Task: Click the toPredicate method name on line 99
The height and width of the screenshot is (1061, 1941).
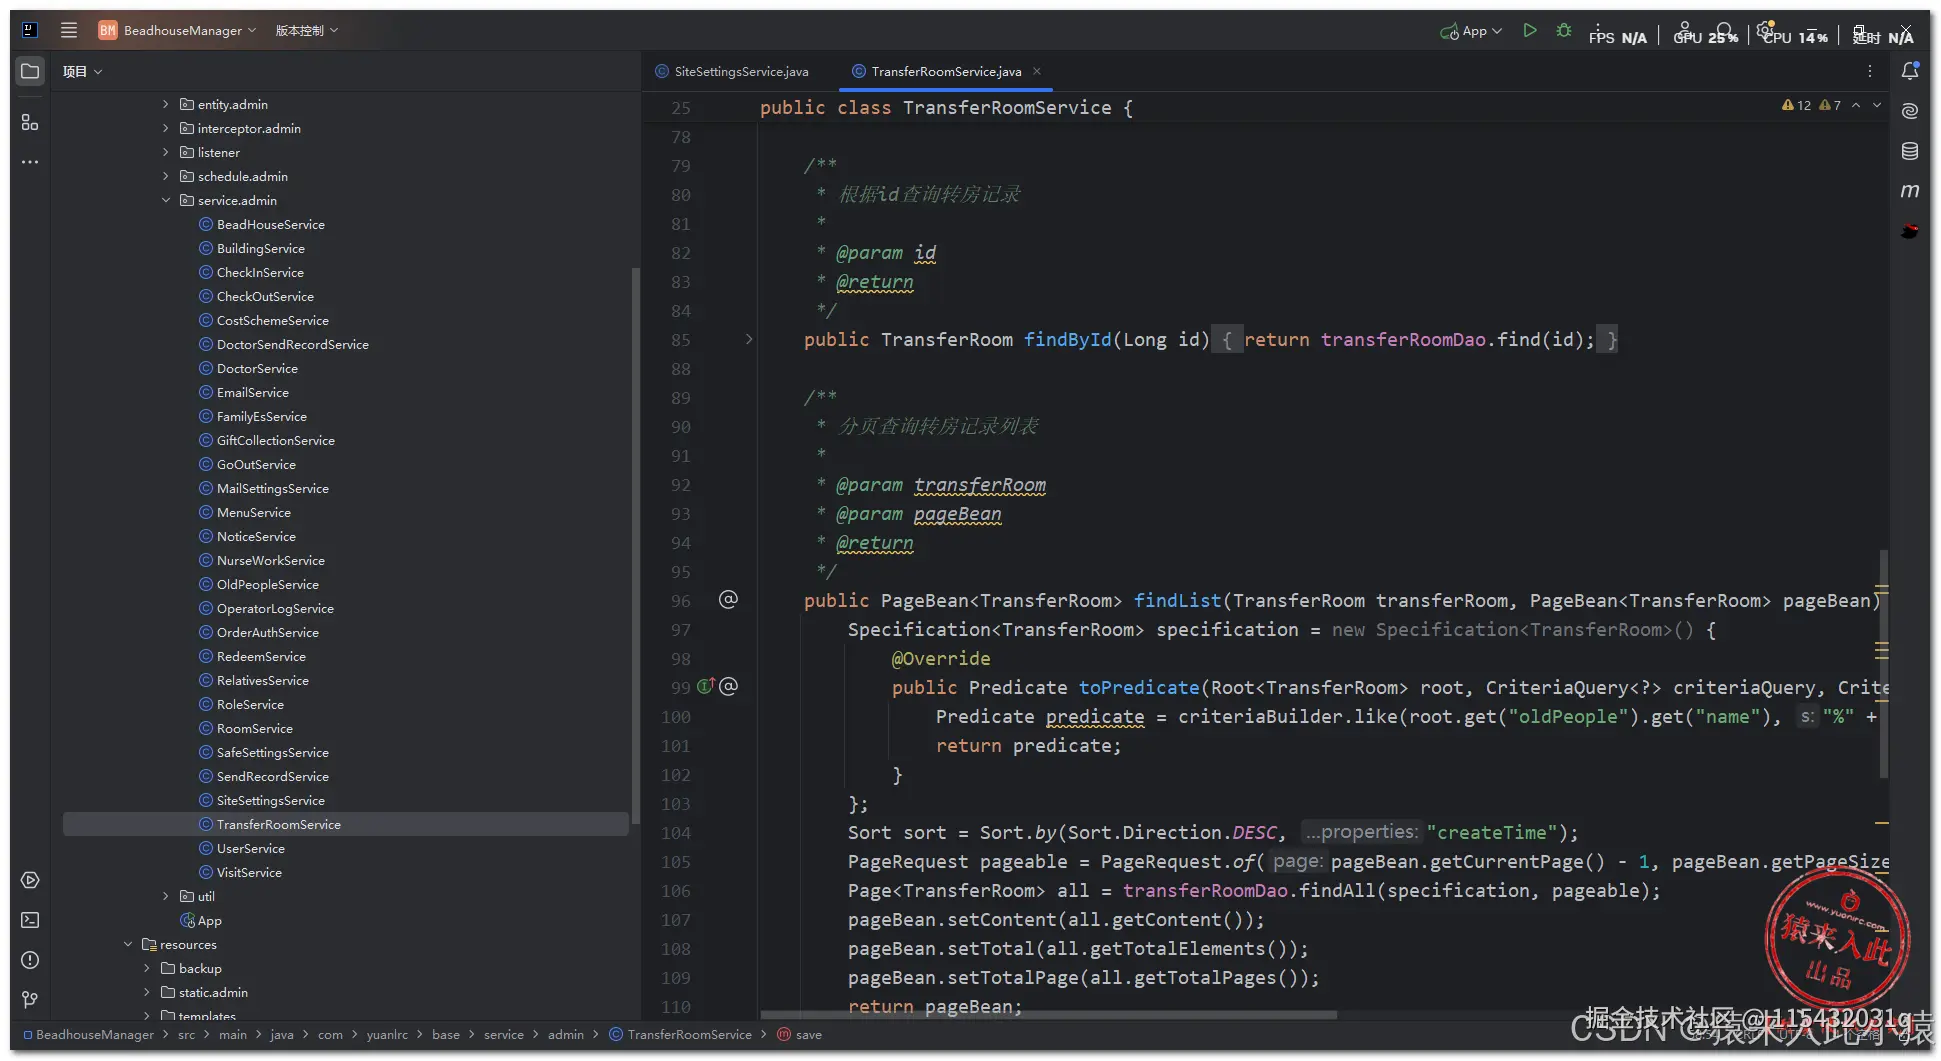Action: coord(1138,687)
